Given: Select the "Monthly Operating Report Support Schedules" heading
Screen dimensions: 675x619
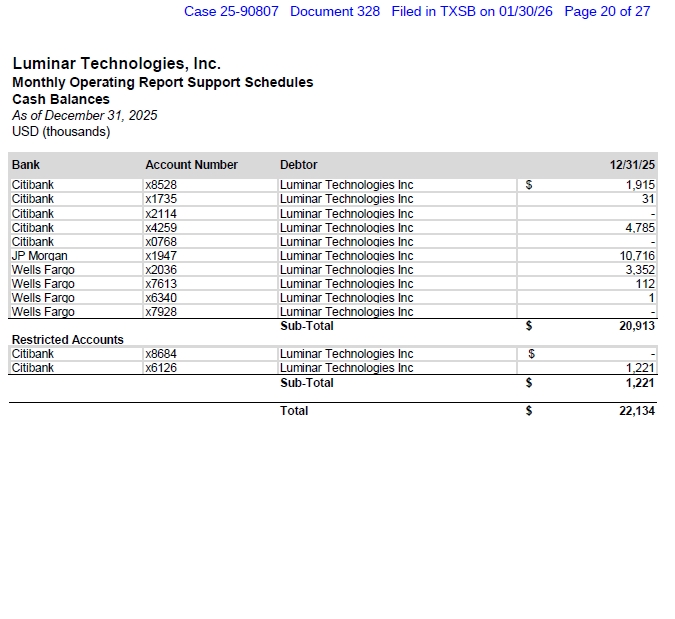Looking at the screenshot, I should tap(162, 82).
